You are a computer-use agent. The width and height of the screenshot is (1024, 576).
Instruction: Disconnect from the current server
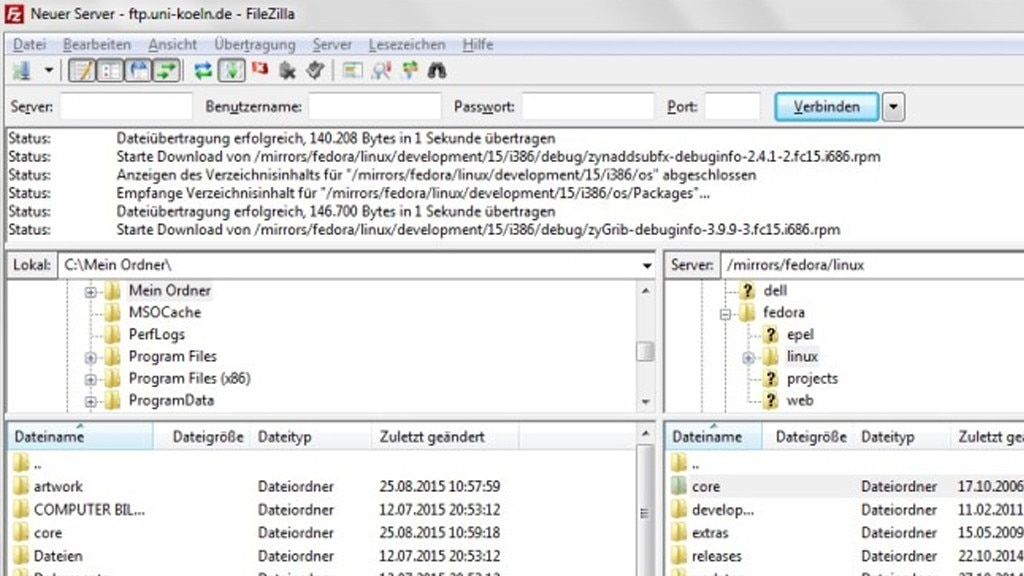(x=287, y=71)
